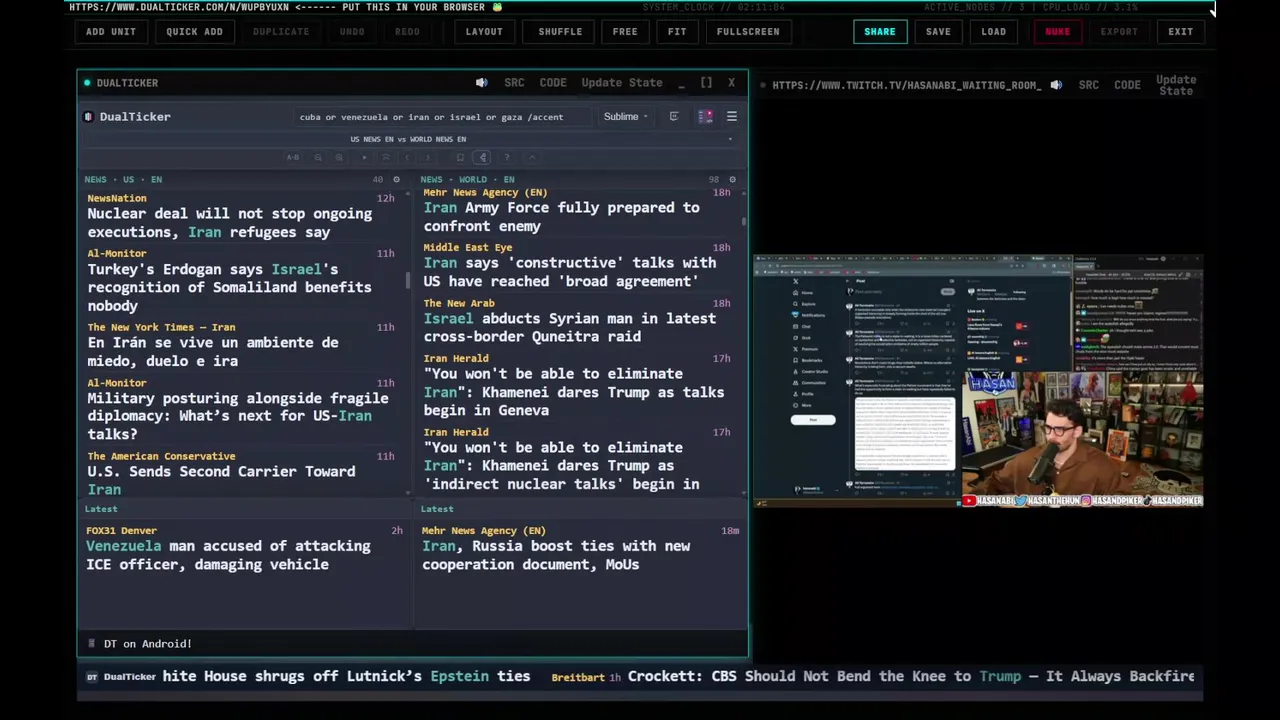This screenshot has width=1280, height=720.
Task: Click the LOAD button
Action: (994, 31)
